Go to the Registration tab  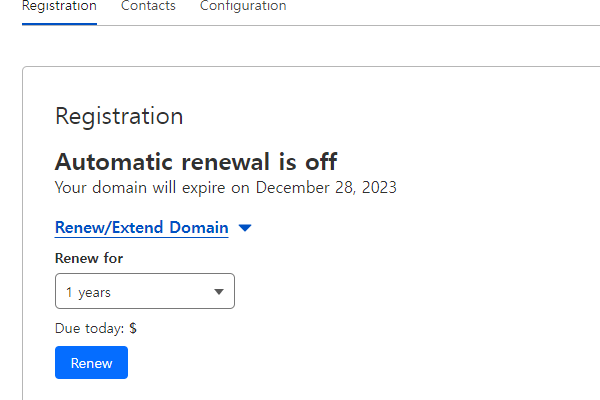pos(59,6)
